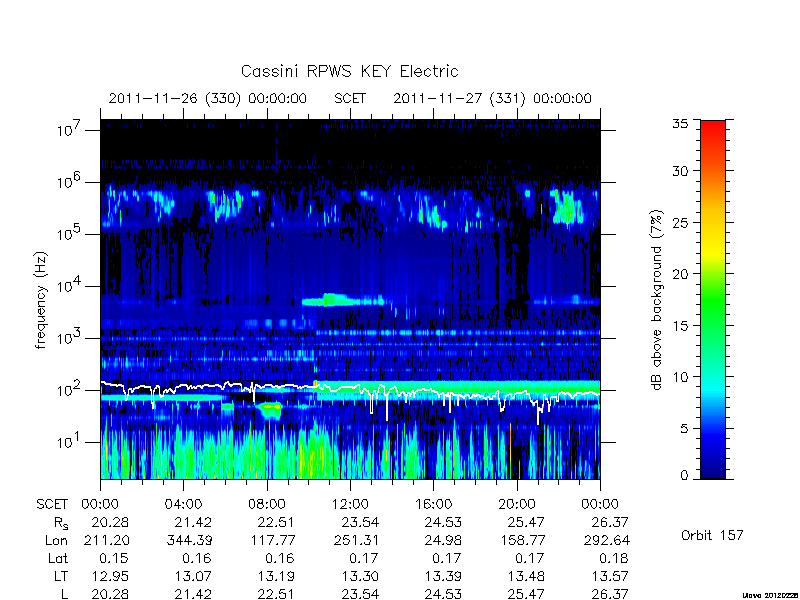Viewport: 800px width, 600px height.
Task: Click the LT value '13.19'
Action: coord(276,576)
